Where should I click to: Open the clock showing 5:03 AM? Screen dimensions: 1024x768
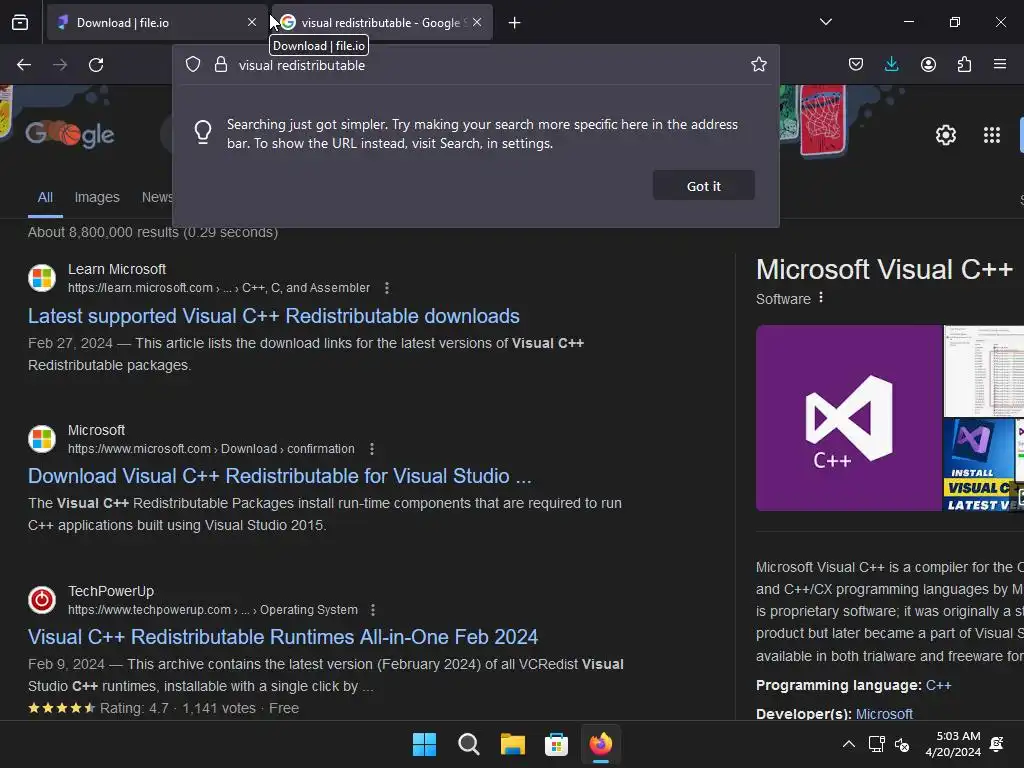tap(953, 744)
